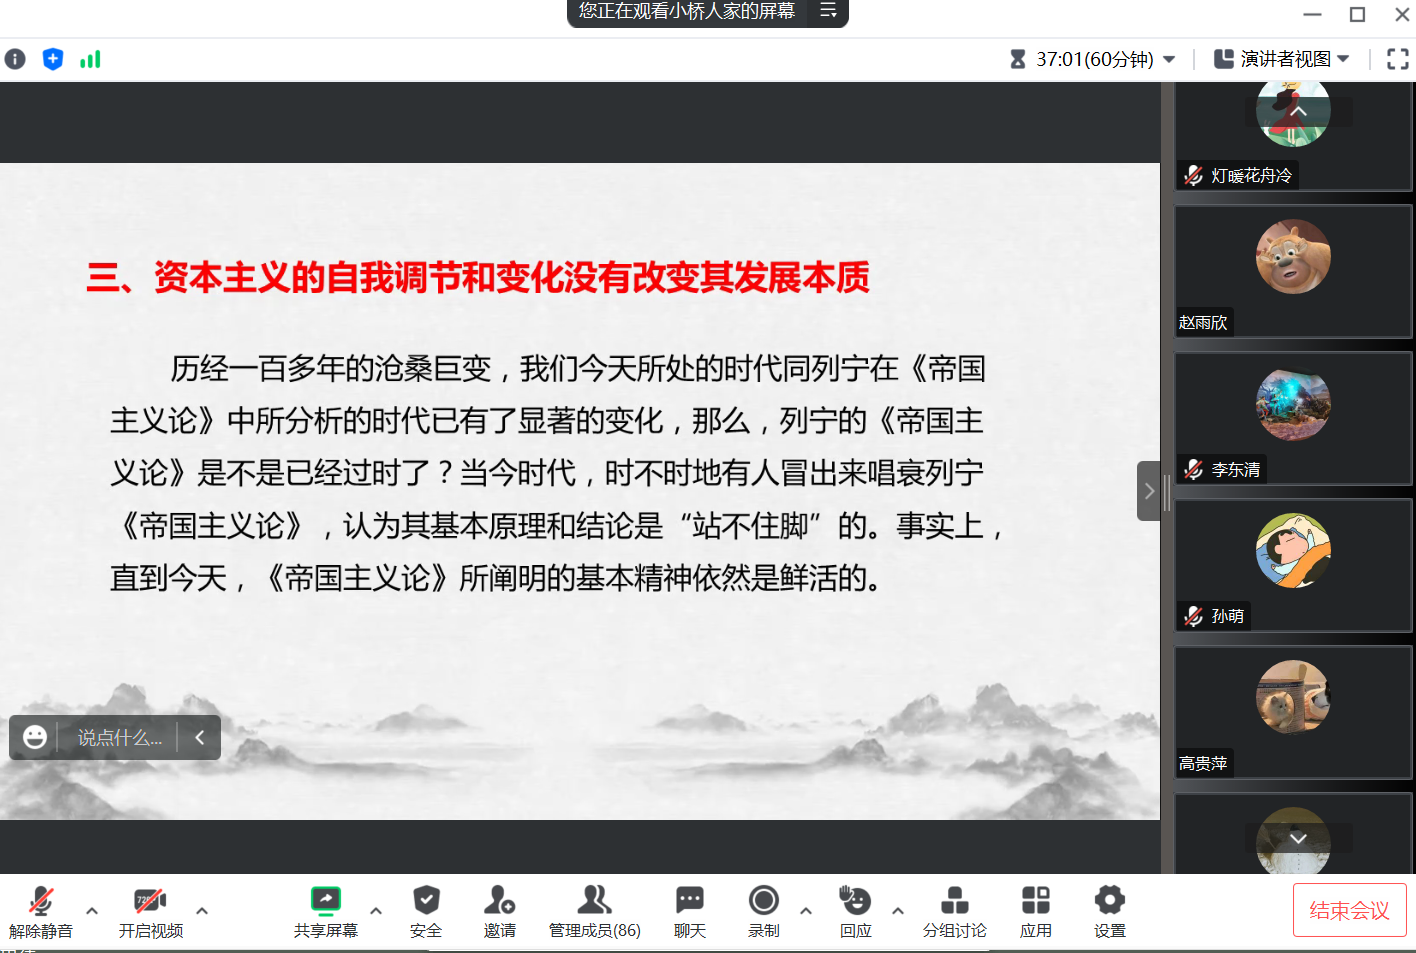Expand reaction options beside 回应

click(x=898, y=912)
